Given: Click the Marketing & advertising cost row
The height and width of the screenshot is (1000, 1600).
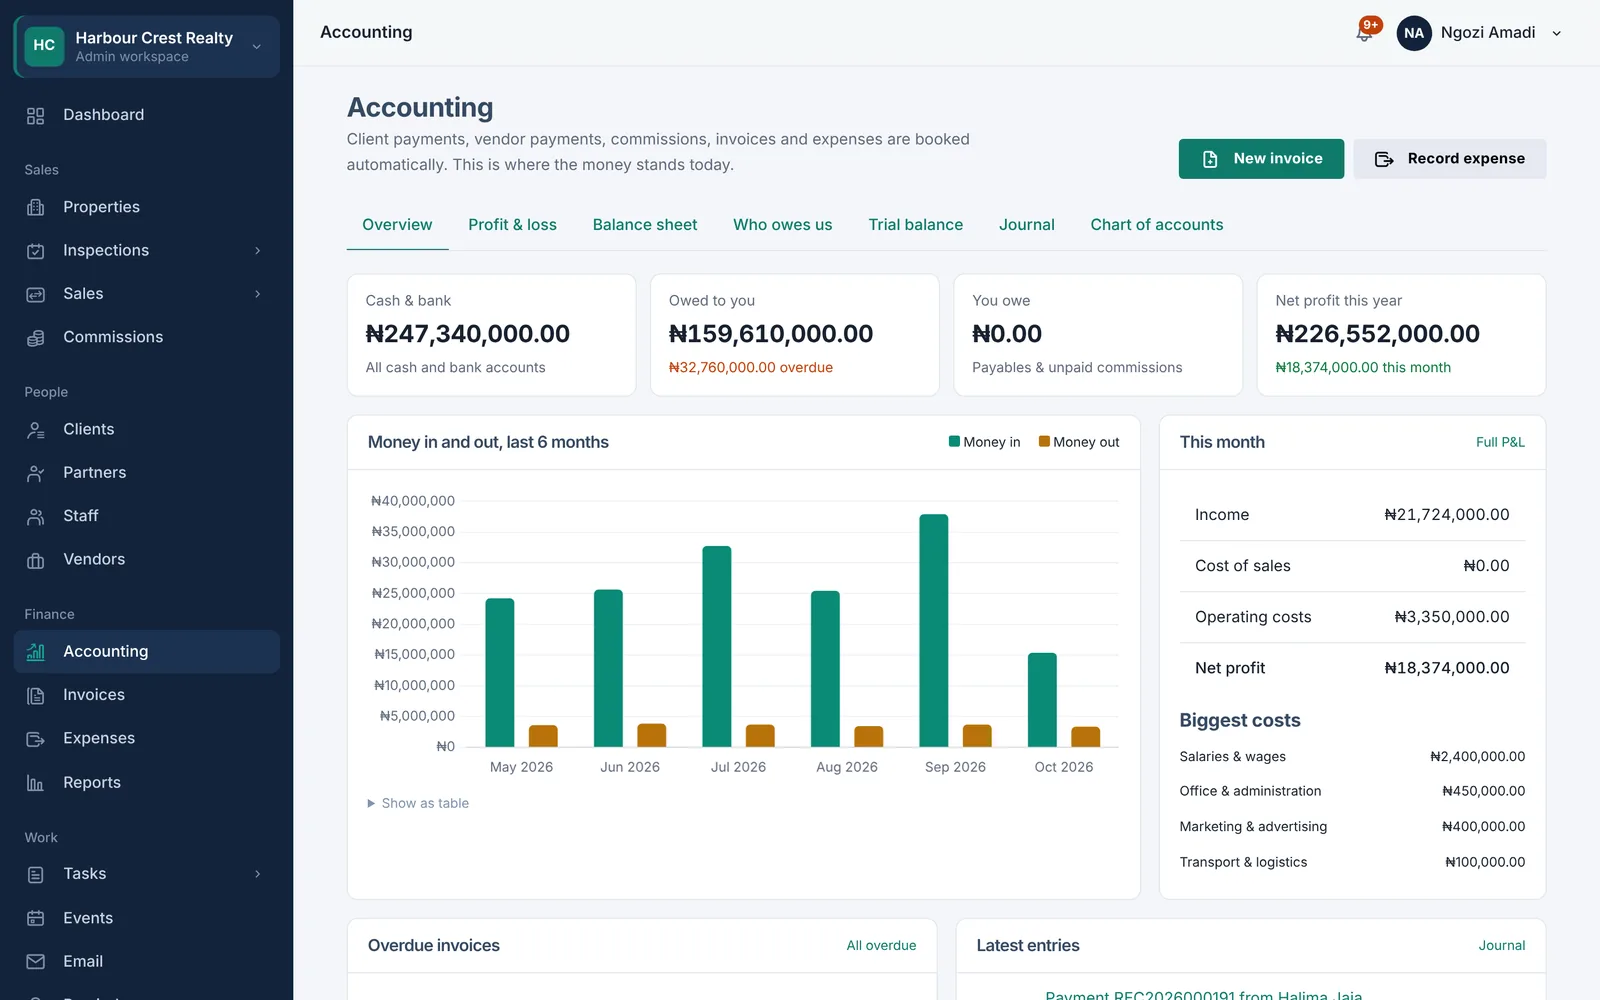Looking at the screenshot, I should coord(1352,827).
